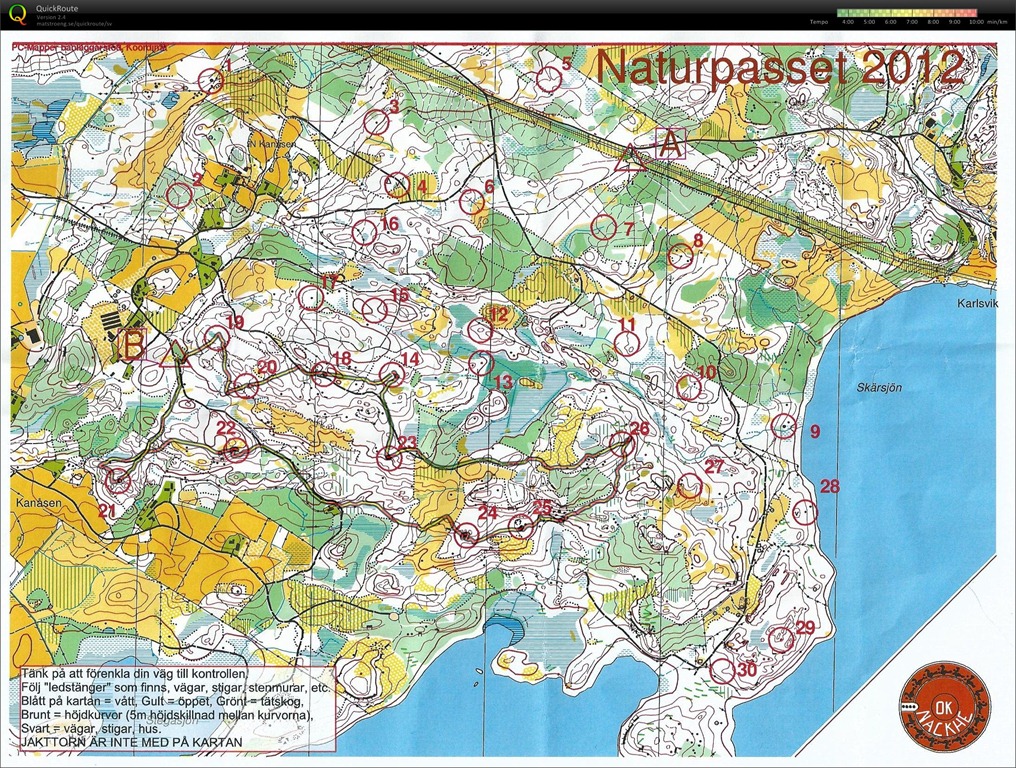The width and height of the screenshot is (1016, 768).
Task: Click the map legend text box
Action: pyautogui.click(x=175, y=709)
